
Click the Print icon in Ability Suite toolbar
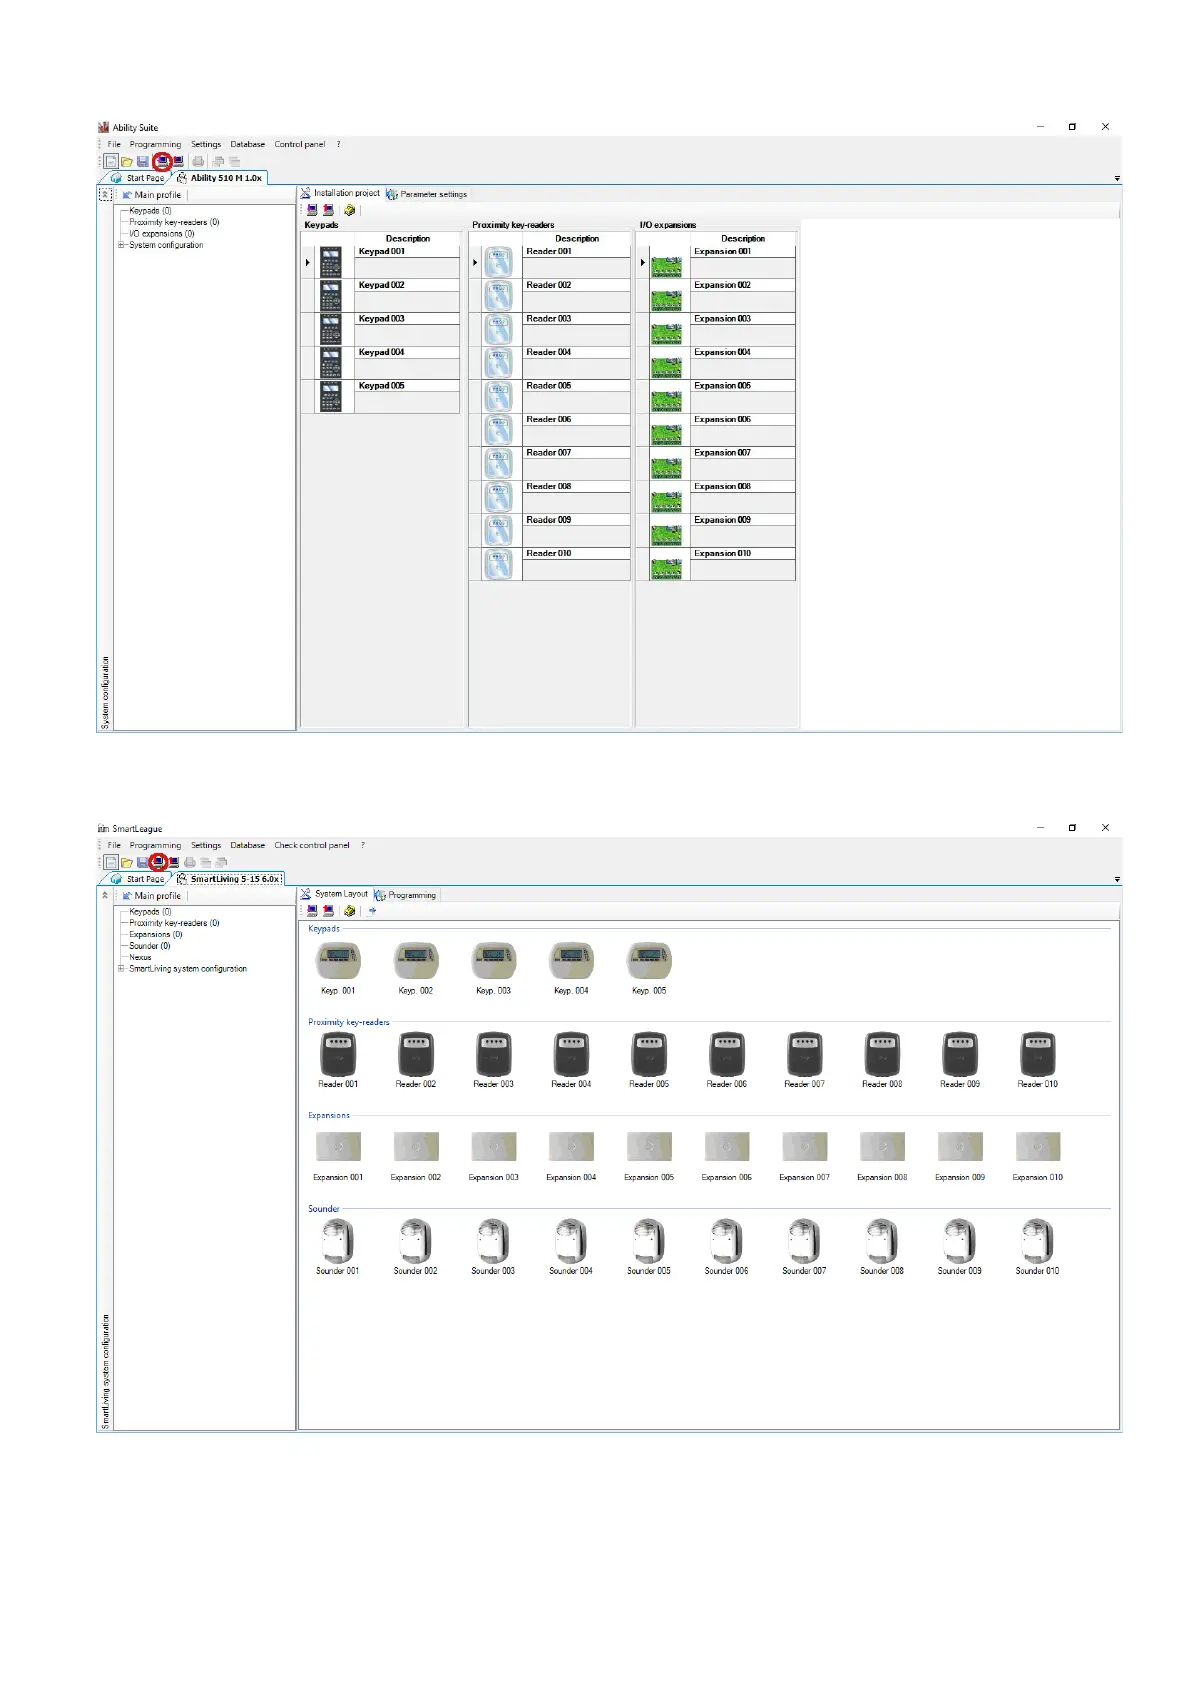(x=198, y=161)
